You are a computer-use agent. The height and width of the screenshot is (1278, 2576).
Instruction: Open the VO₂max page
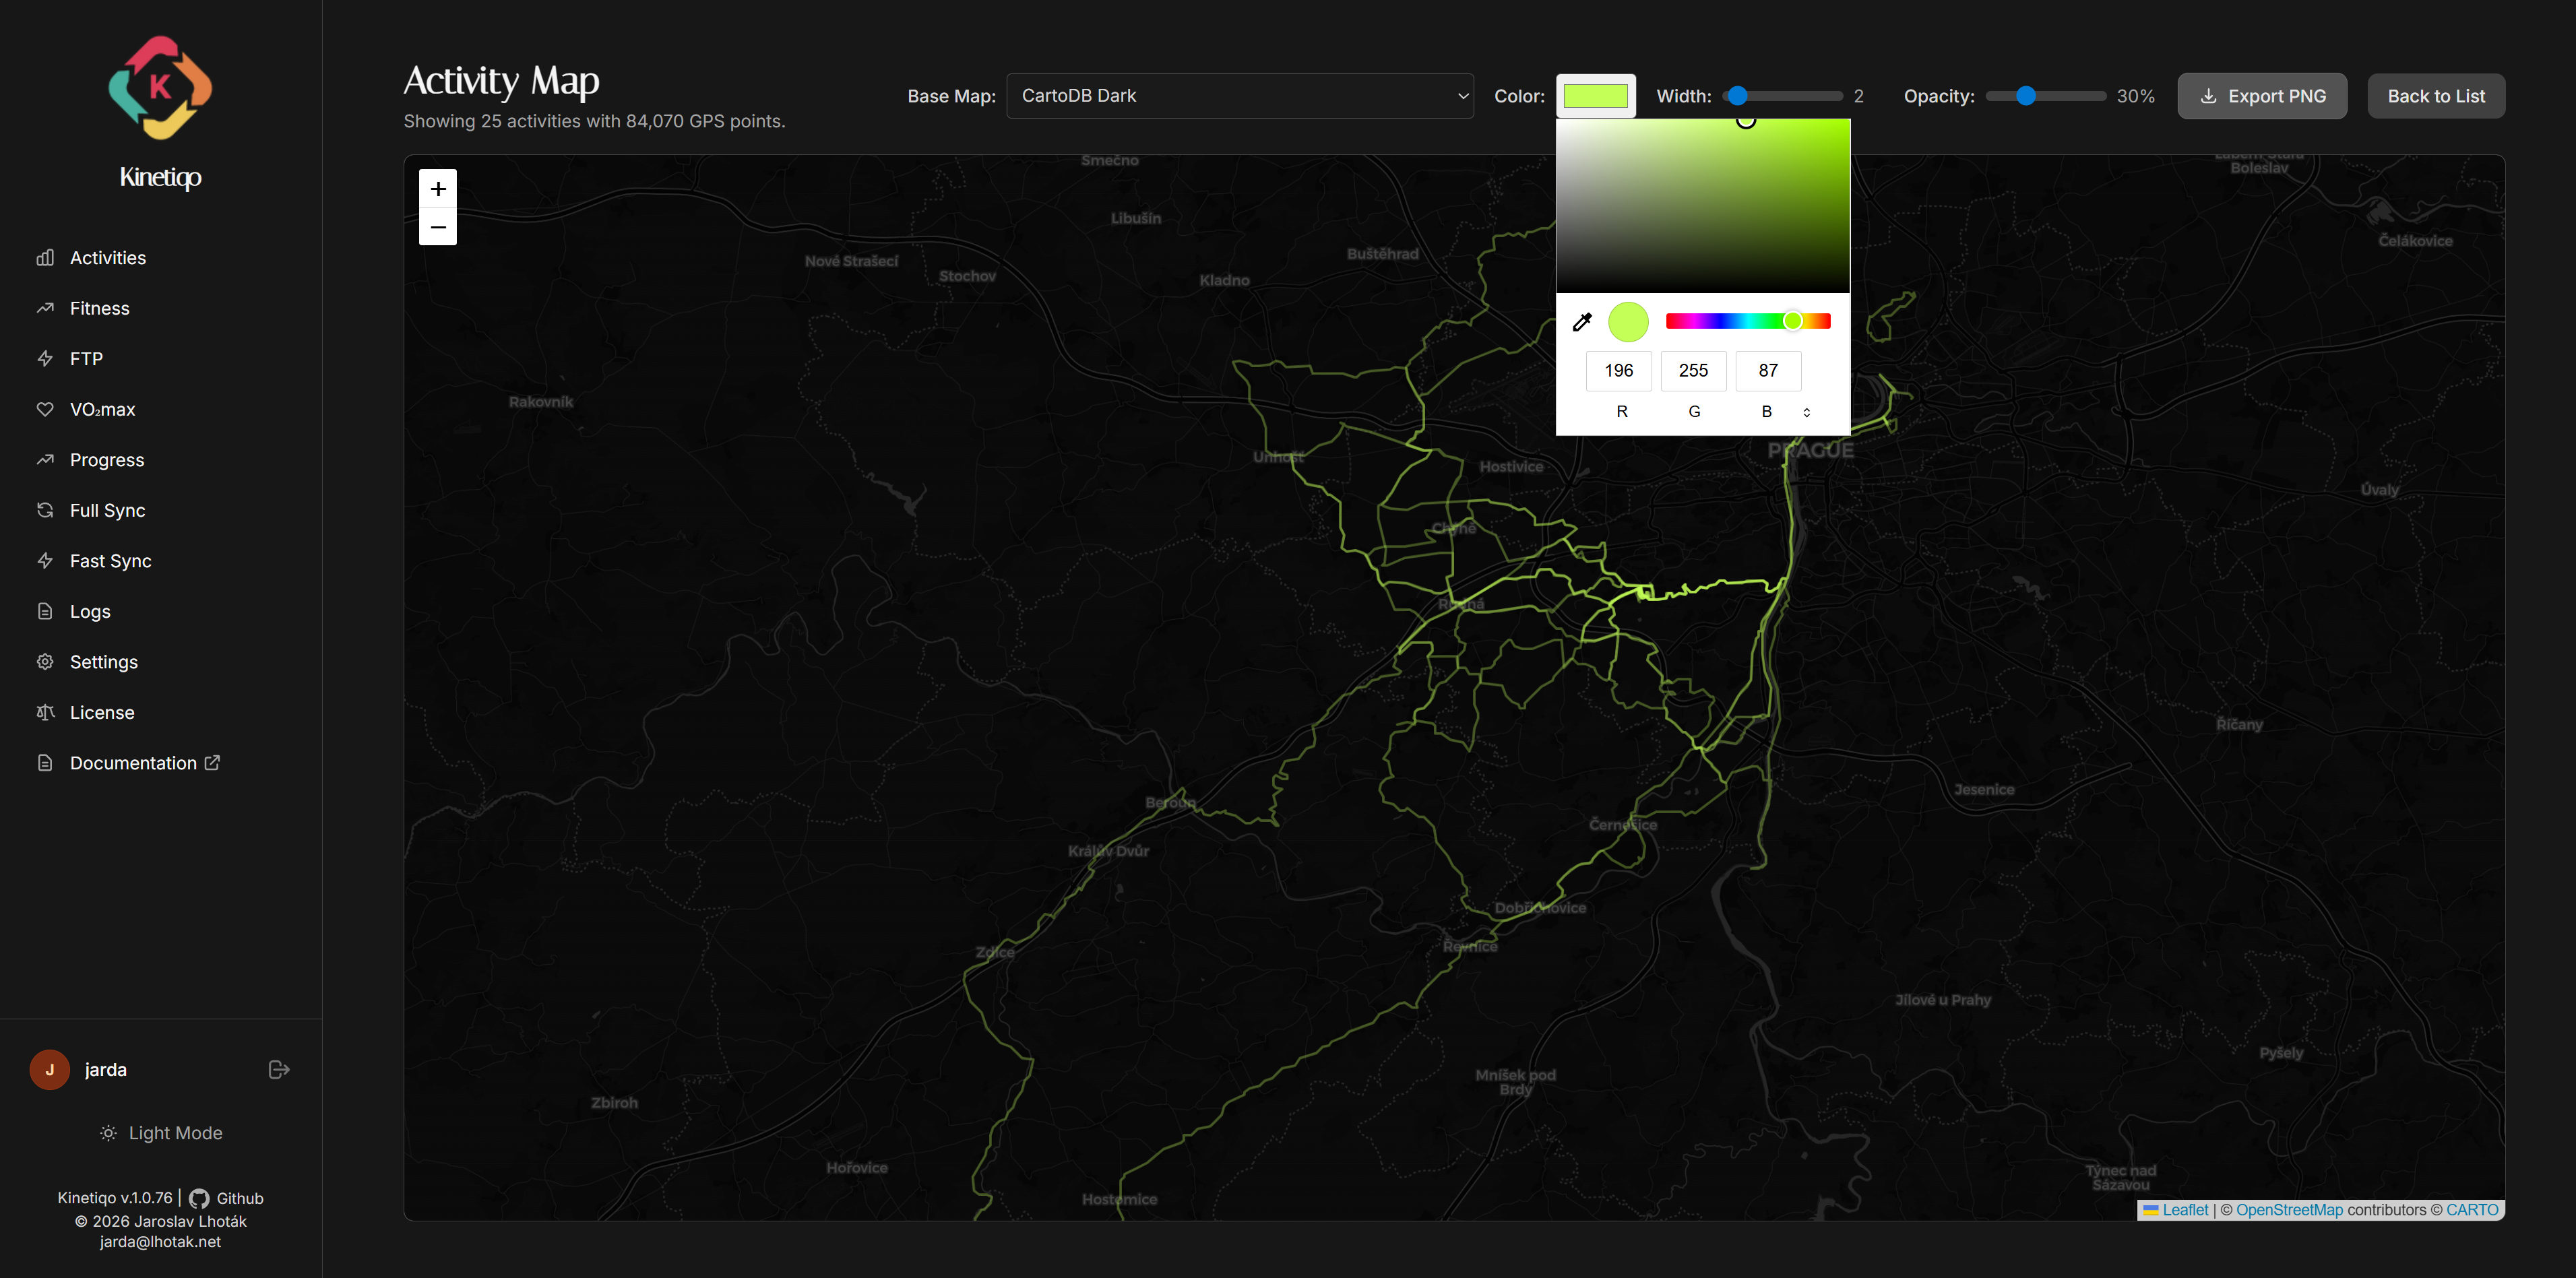[102, 409]
